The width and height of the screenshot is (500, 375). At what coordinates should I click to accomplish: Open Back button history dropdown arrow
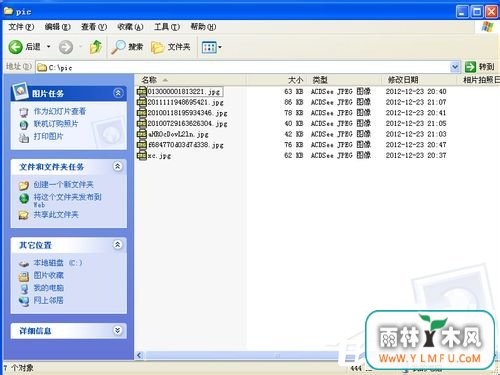(x=49, y=47)
